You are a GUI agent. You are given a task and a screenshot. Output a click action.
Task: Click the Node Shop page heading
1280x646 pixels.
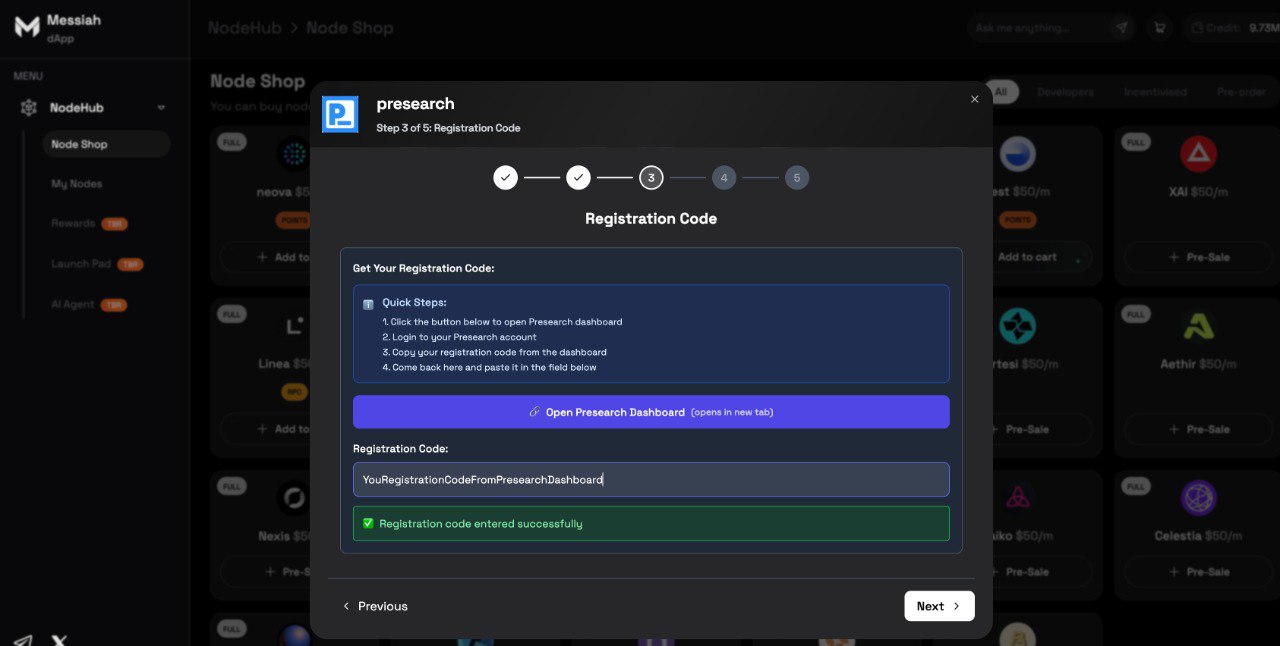point(257,81)
